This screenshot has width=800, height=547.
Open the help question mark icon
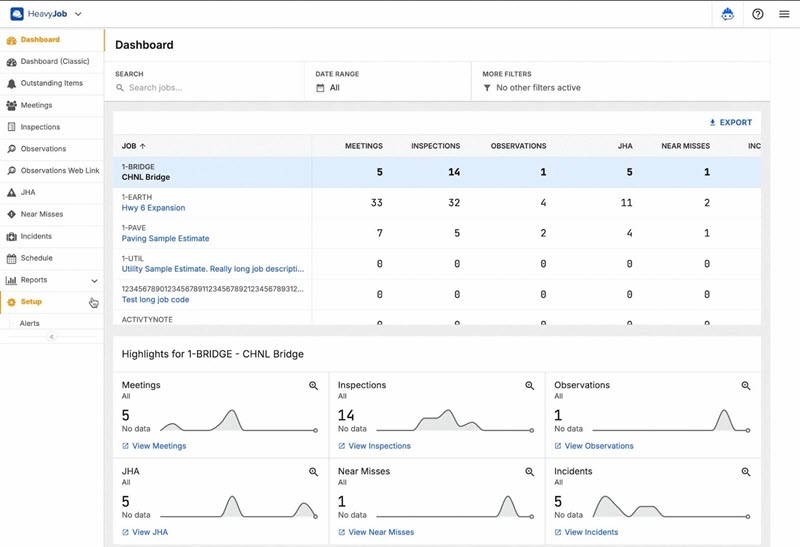coord(757,14)
